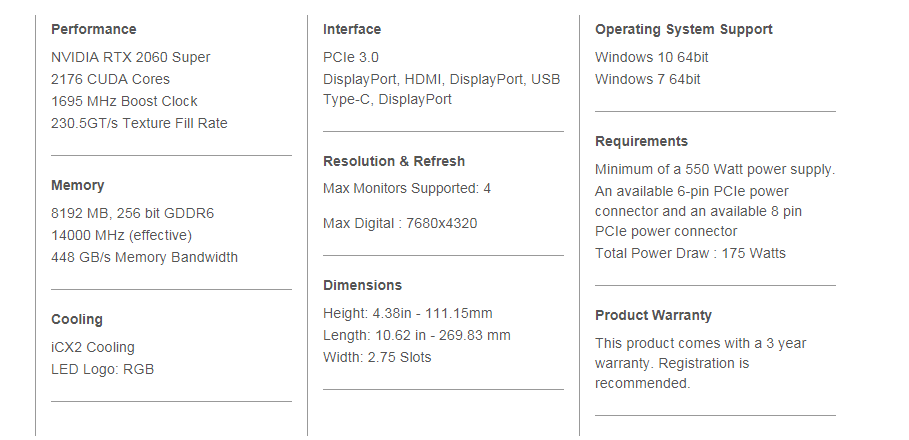This screenshot has height=440, width=909.
Task: Click the iCX2 Cooling text
Action: point(93,347)
